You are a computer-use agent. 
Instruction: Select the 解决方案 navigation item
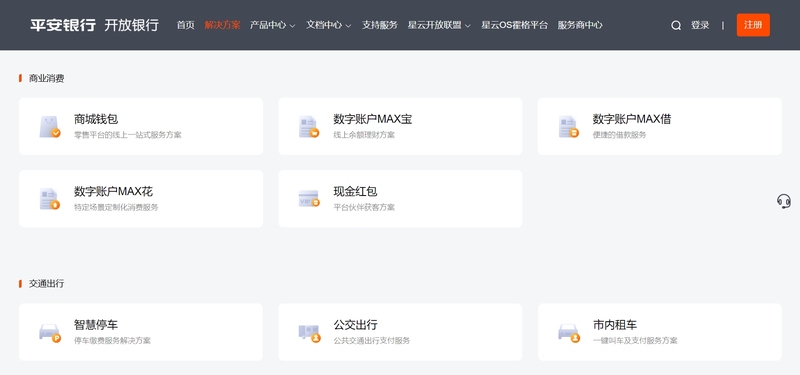(222, 25)
